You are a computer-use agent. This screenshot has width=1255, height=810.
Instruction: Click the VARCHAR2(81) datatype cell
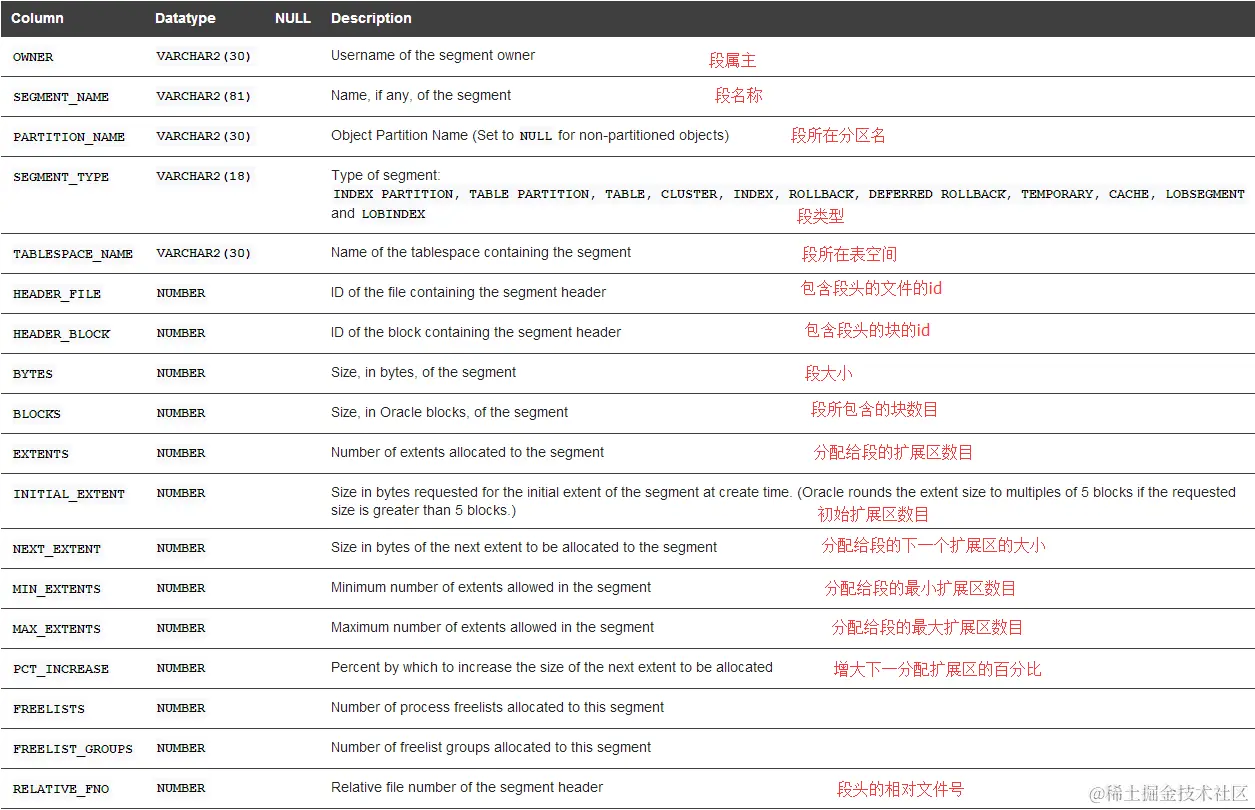pyautogui.click(x=204, y=96)
